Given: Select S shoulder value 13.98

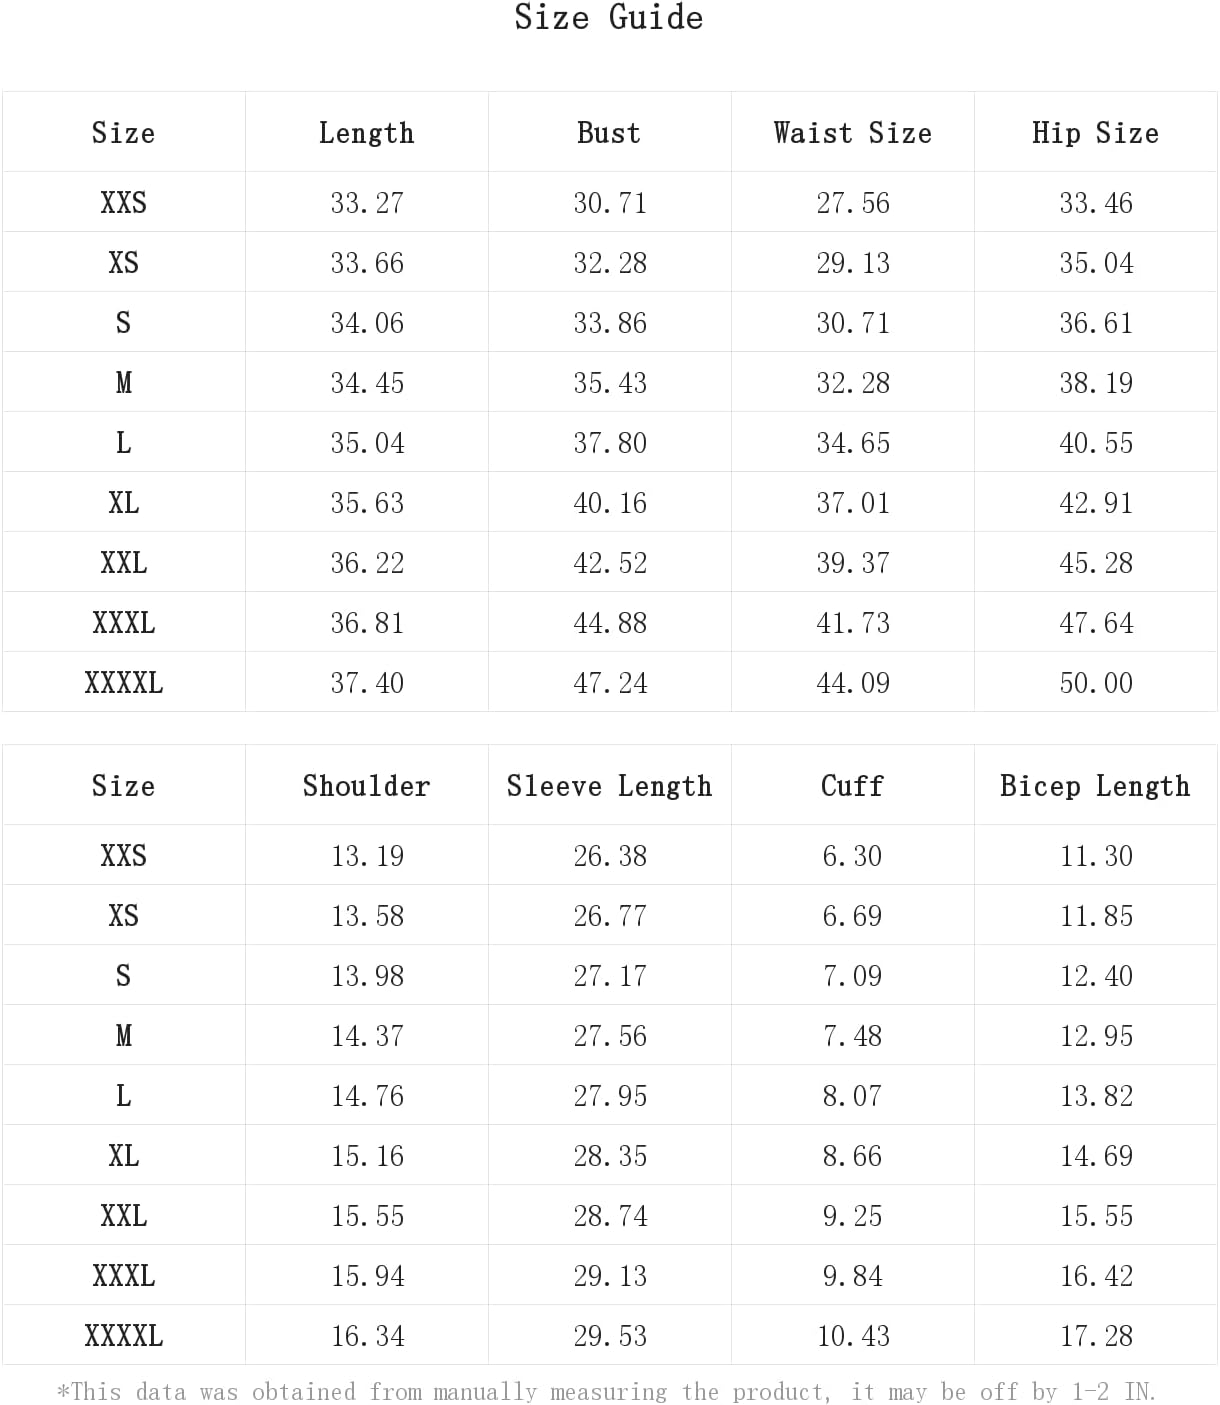Looking at the screenshot, I should point(367,976).
